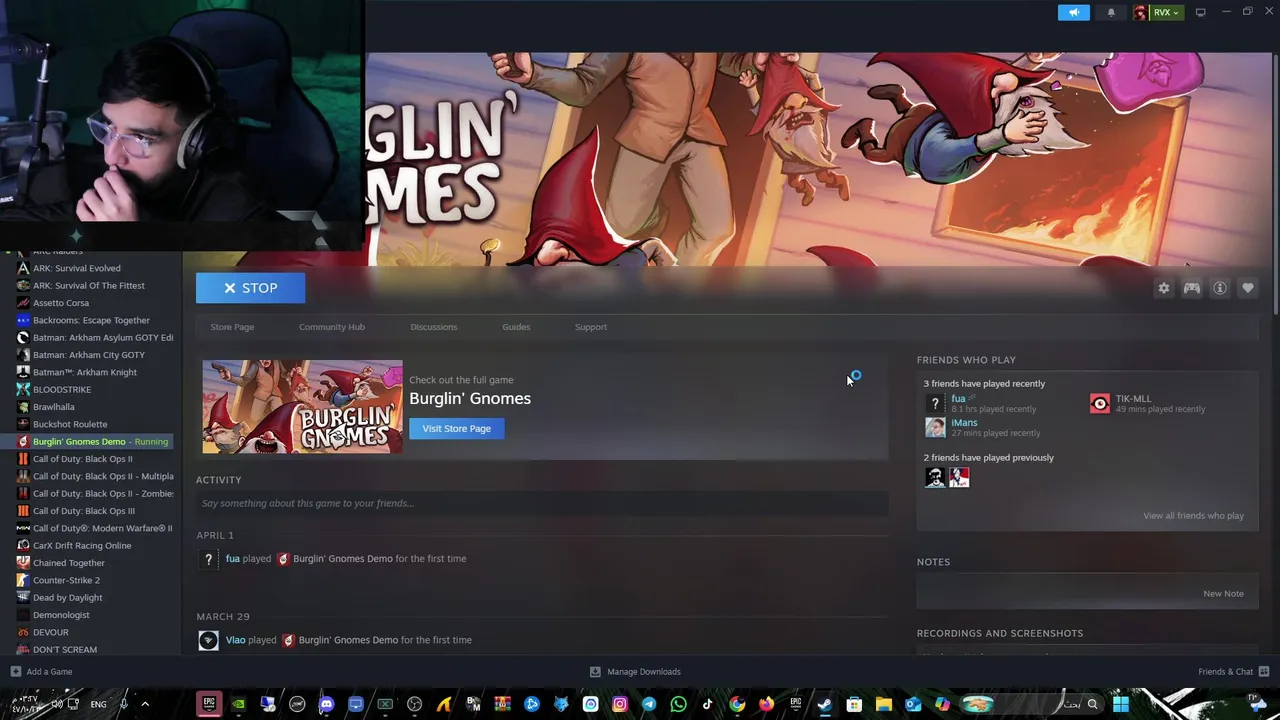1280x720 pixels.
Task: Select Brawlhalla in library list
Action: click(53, 407)
